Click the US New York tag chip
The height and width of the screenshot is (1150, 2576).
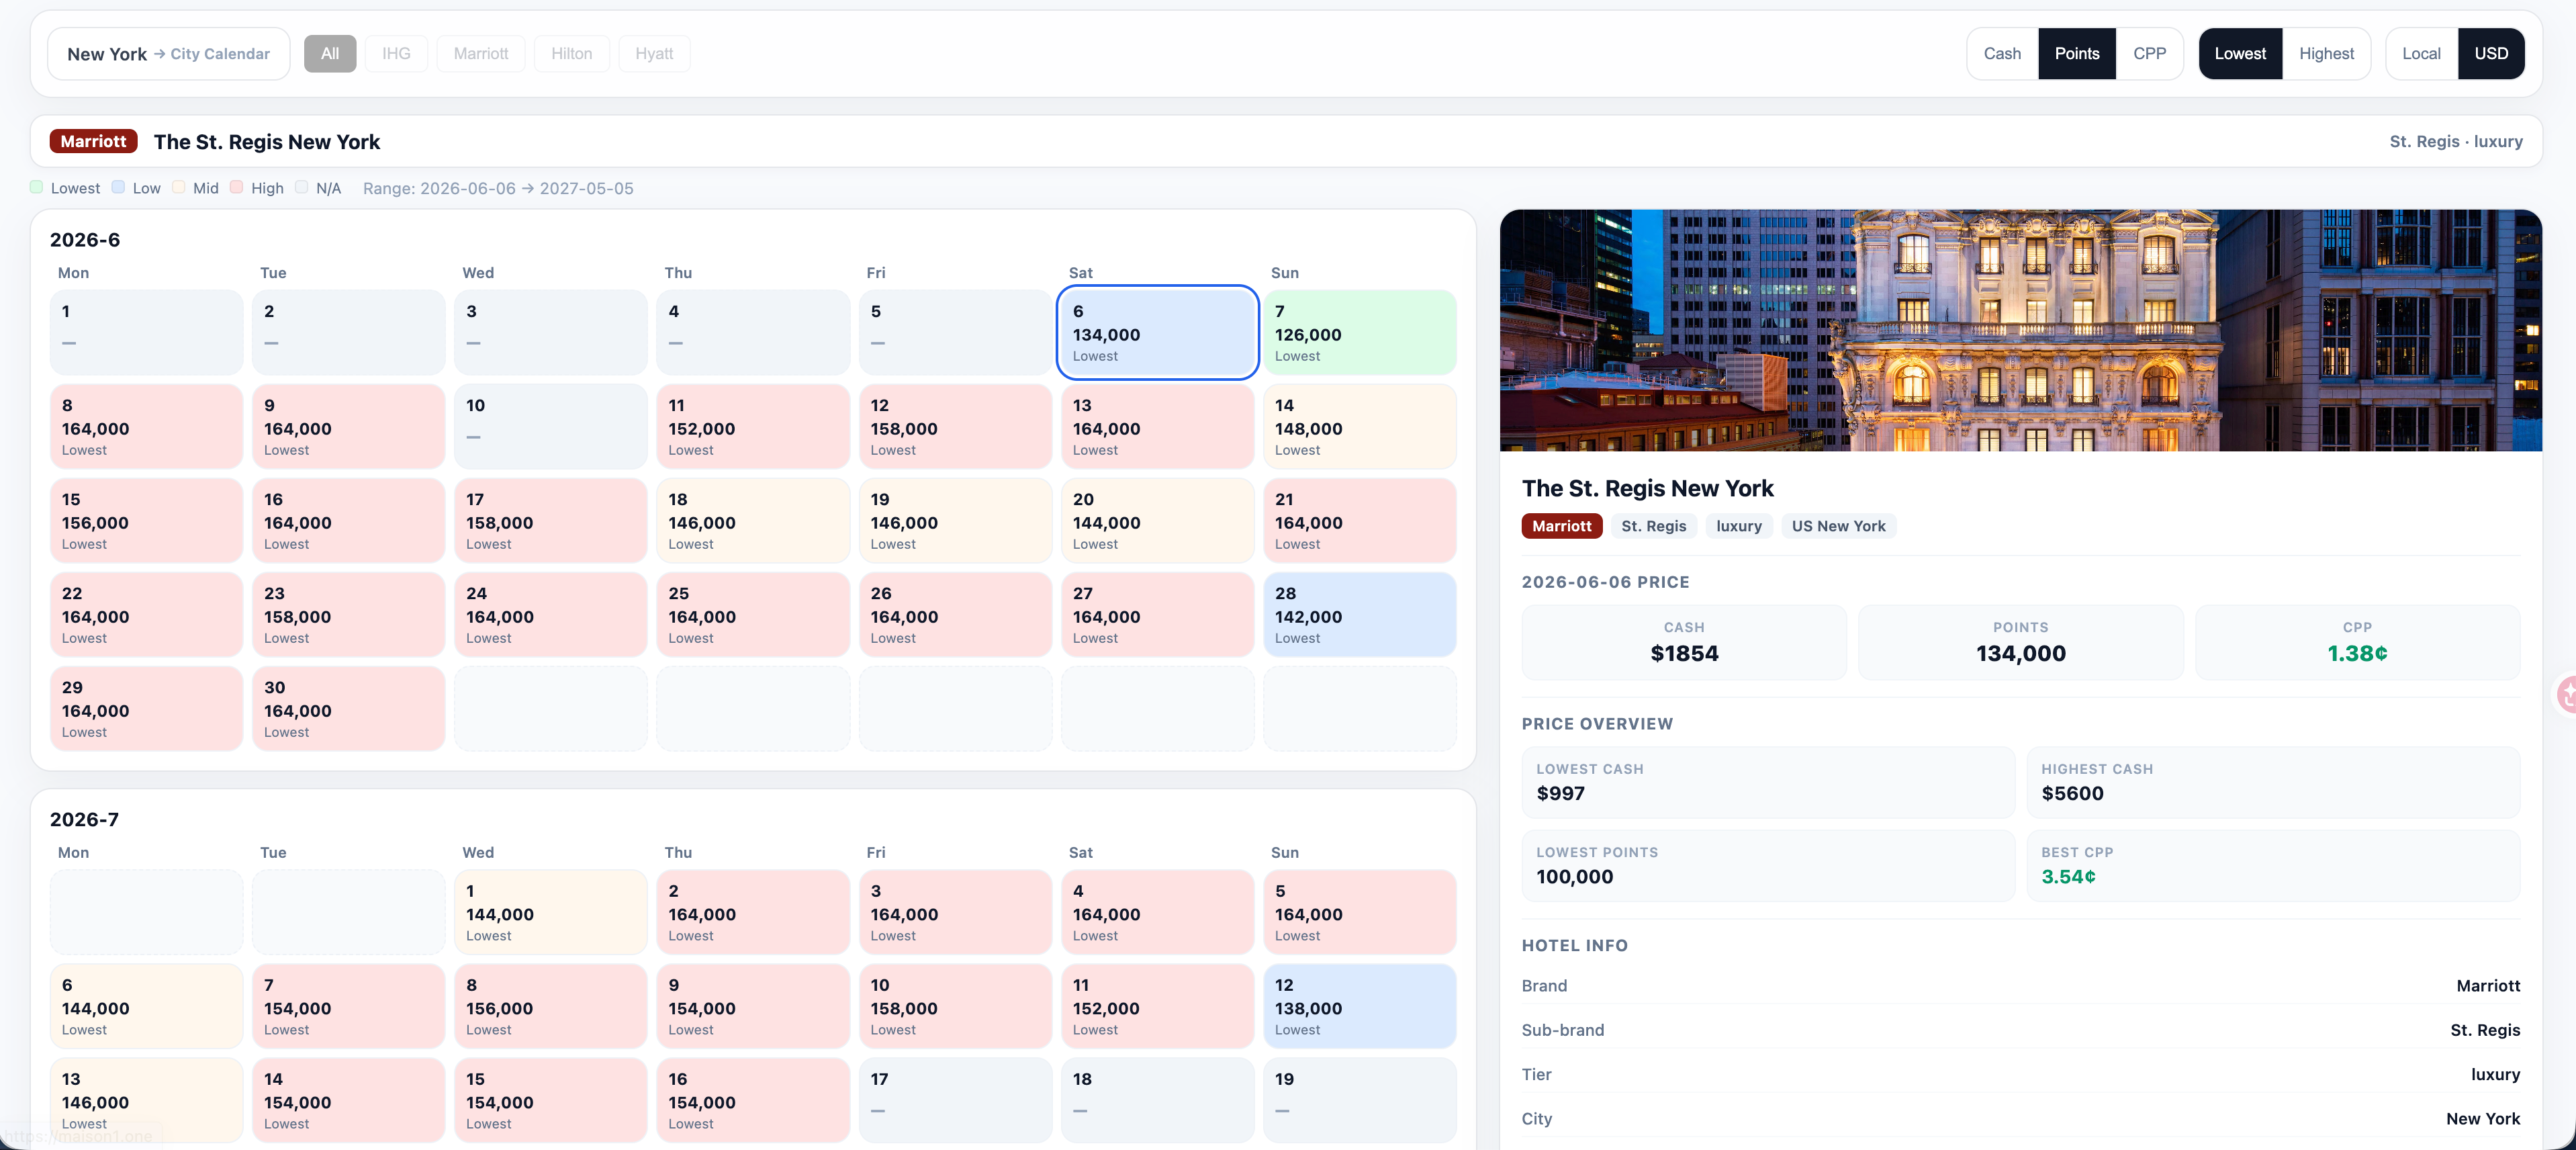coord(1838,526)
